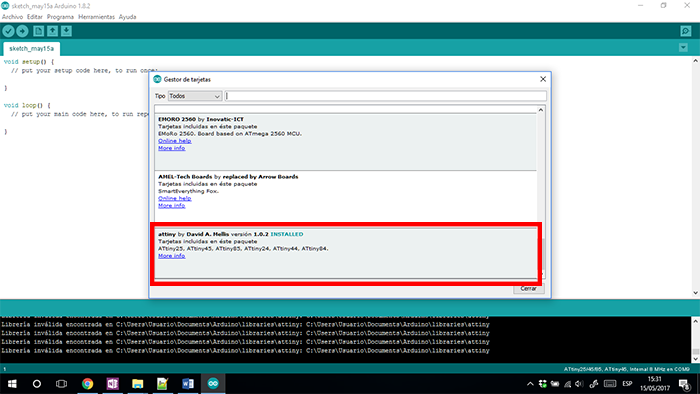
Task: Open the notepad app icon in taskbar
Action: [x=162, y=384]
